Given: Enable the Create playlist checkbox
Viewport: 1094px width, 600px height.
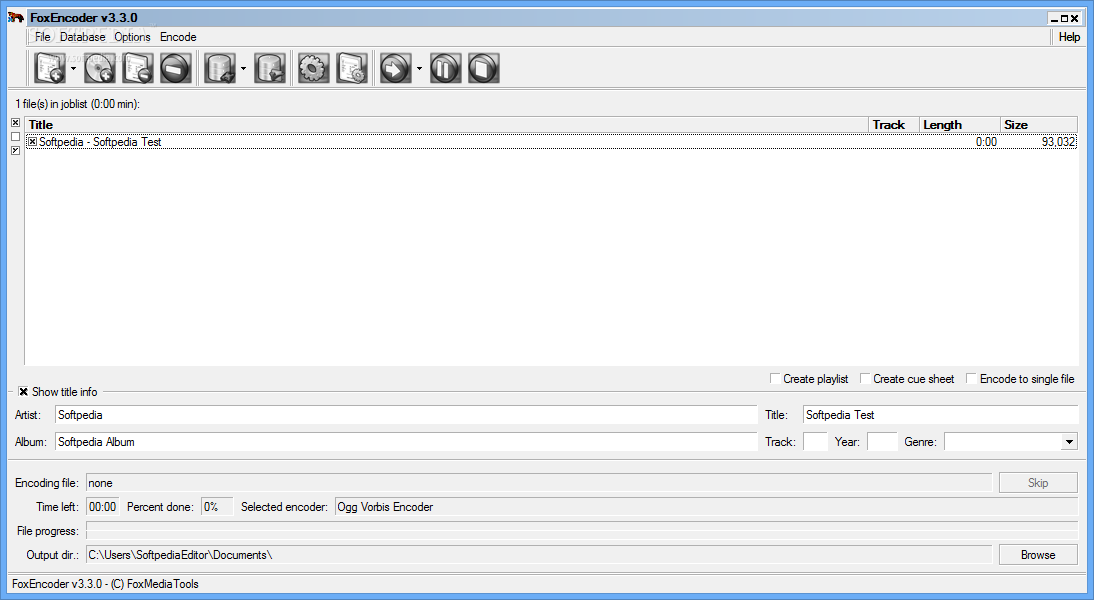Looking at the screenshot, I should (x=774, y=378).
